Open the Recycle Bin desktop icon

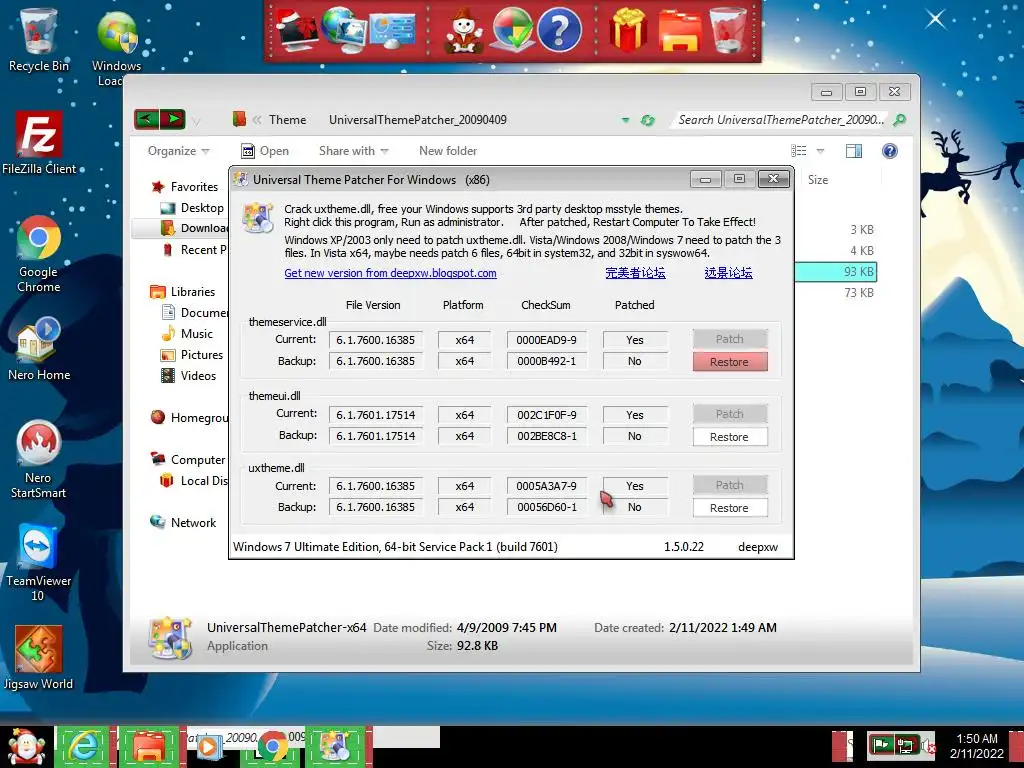pos(39,40)
